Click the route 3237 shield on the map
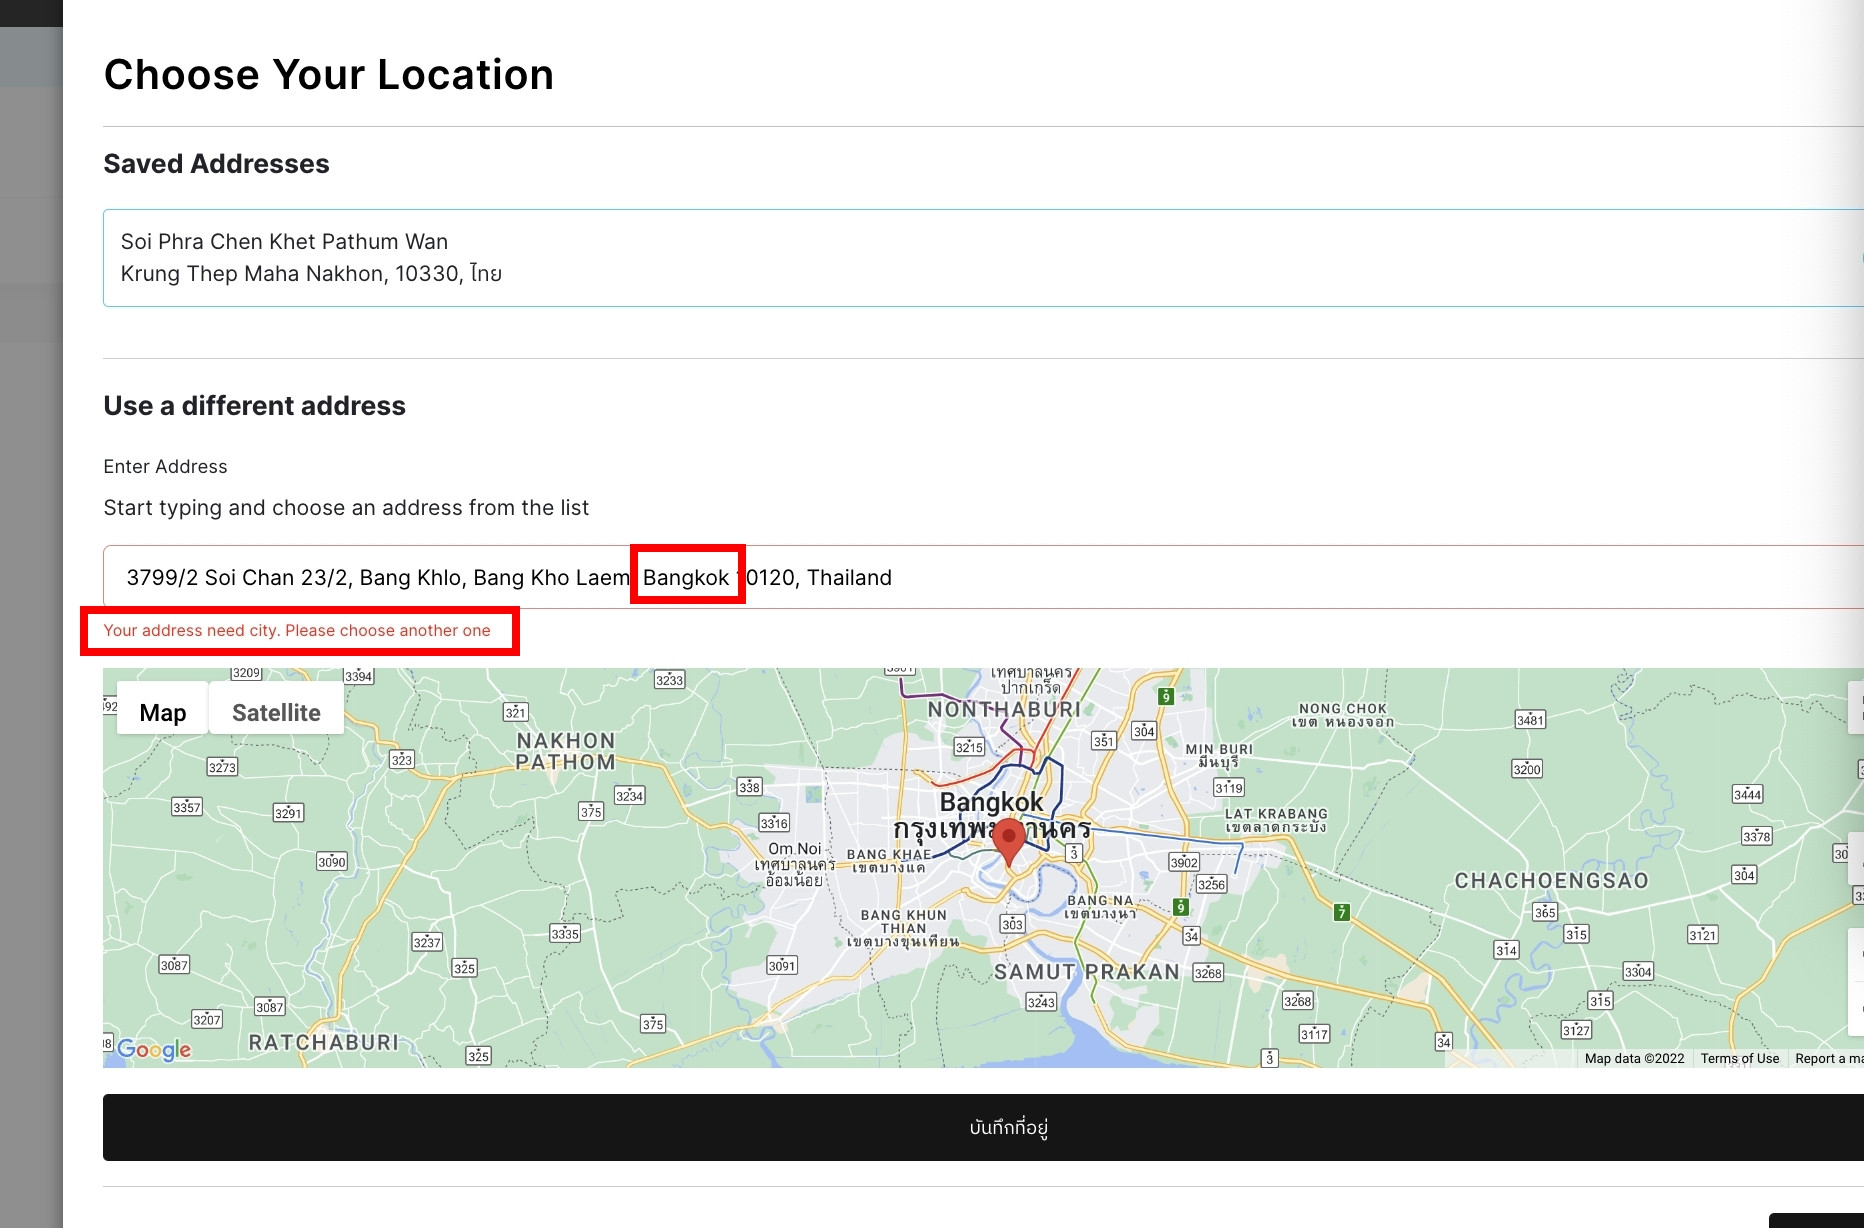Viewport: 1864px width, 1228px height. click(427, 942)
